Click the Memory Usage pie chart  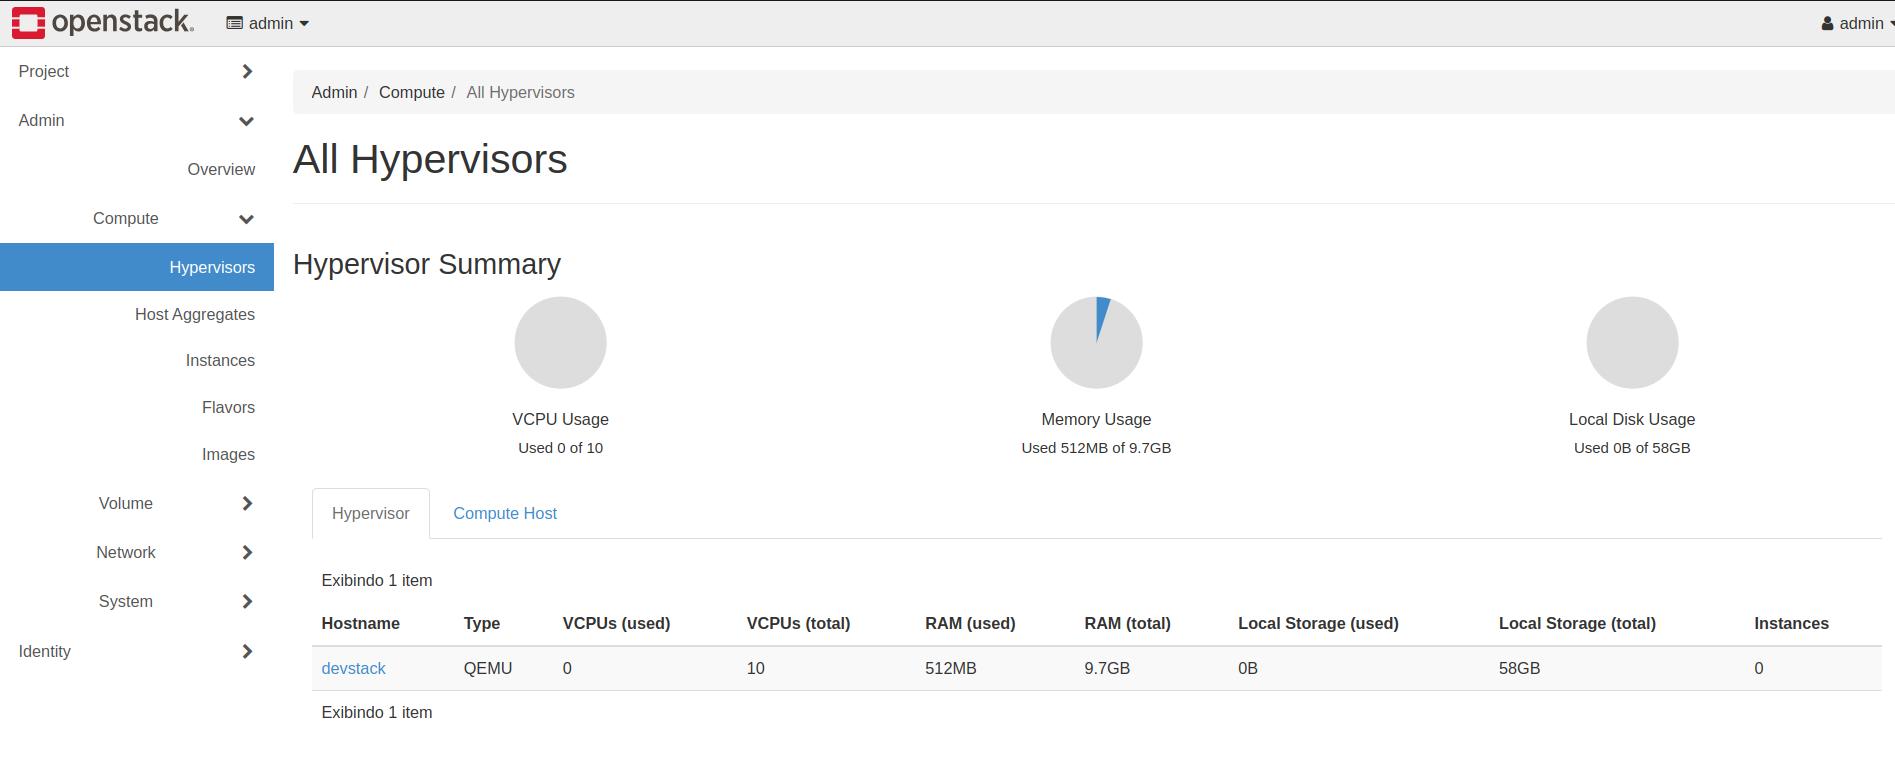[x=1096, y=343]
